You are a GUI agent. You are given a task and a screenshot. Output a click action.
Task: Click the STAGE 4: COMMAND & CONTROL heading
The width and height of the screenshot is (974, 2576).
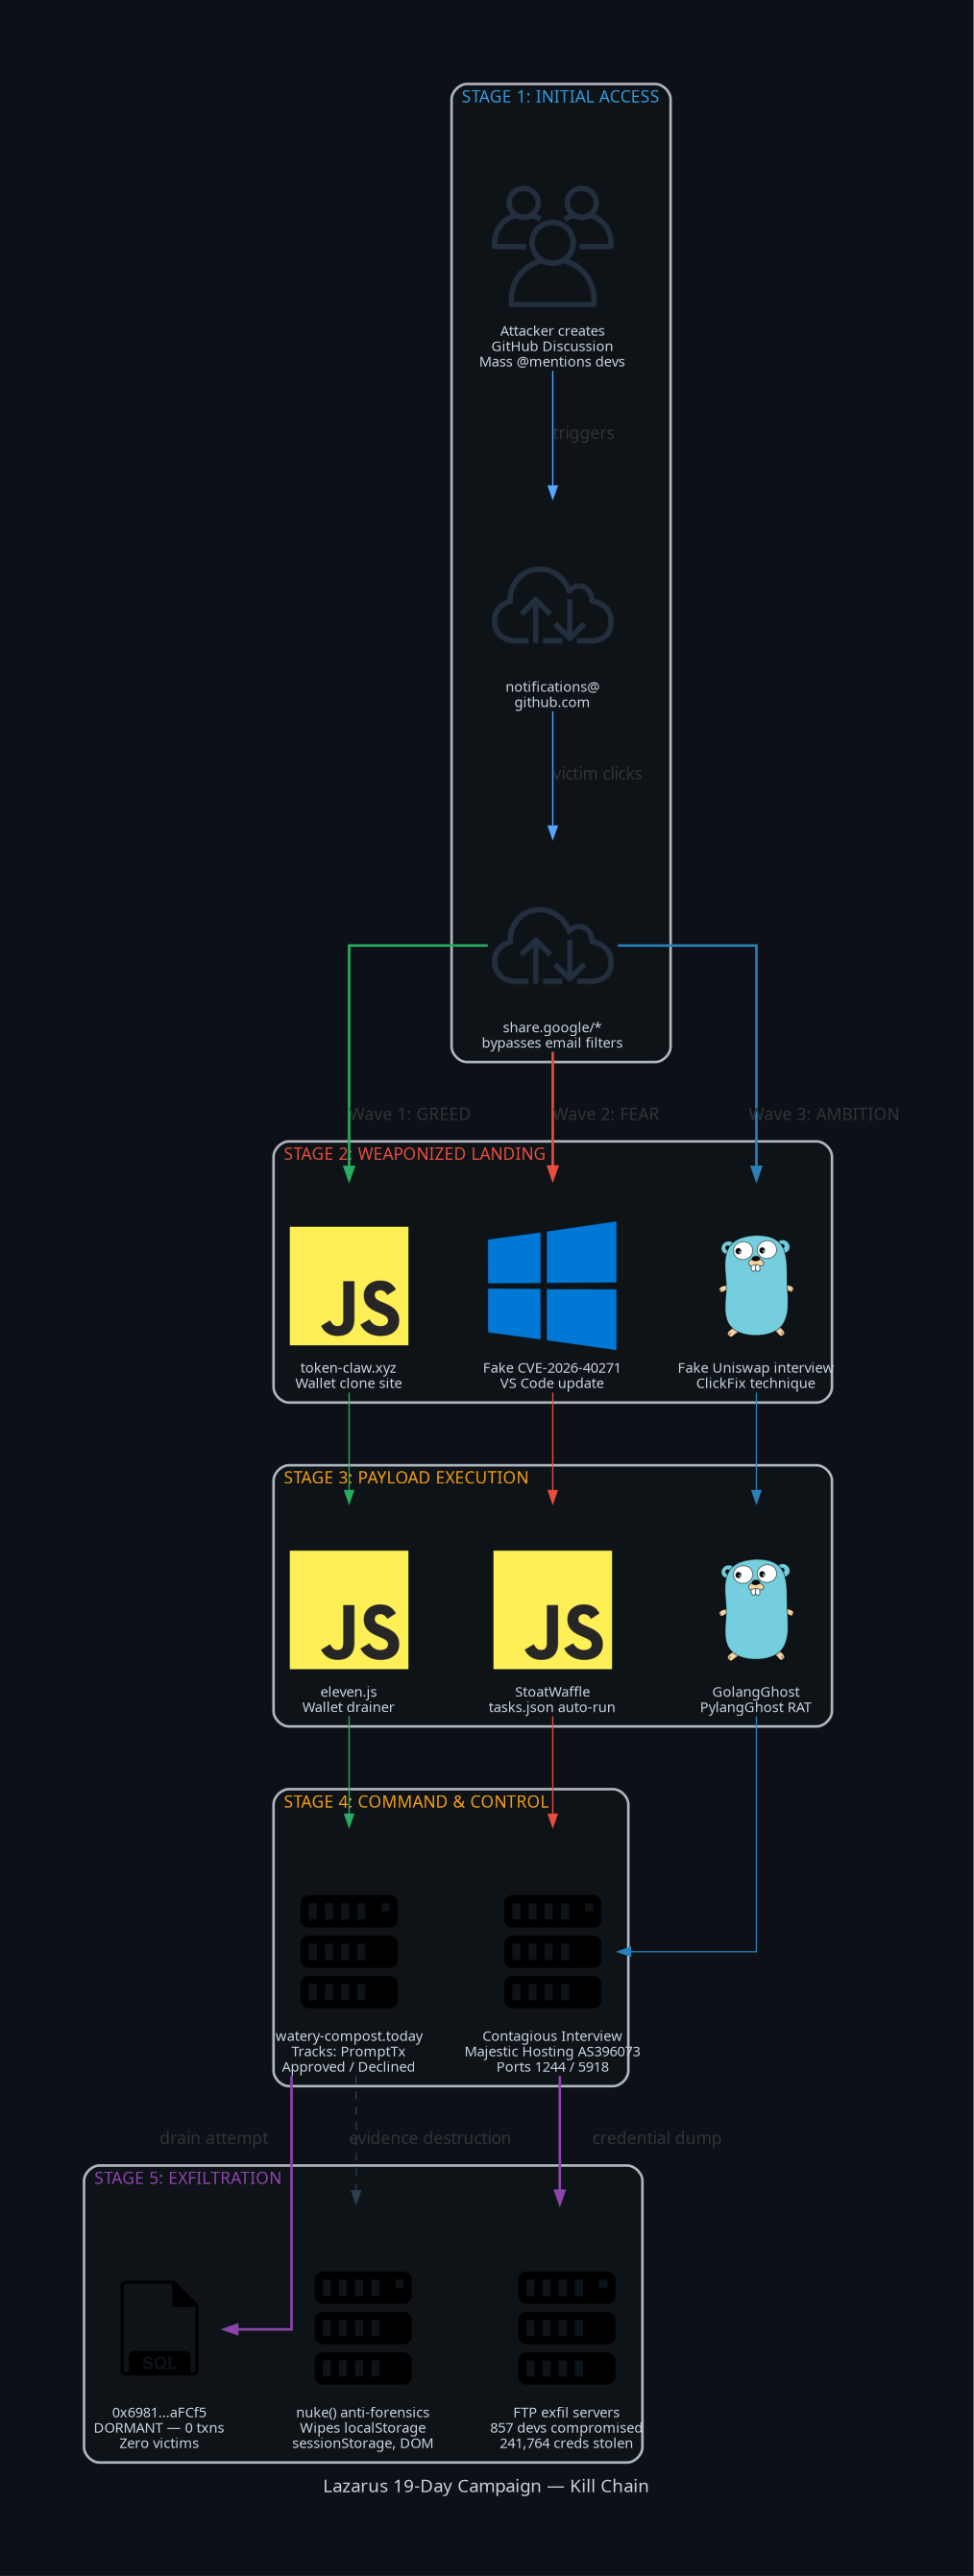coord(415,1802)
